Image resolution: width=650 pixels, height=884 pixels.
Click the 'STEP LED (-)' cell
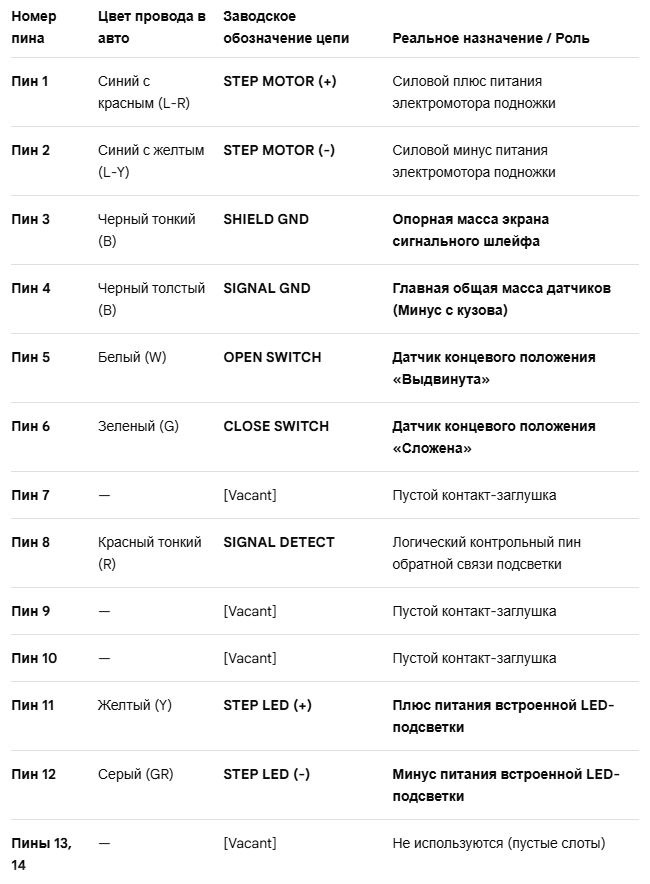coord(267,774)
